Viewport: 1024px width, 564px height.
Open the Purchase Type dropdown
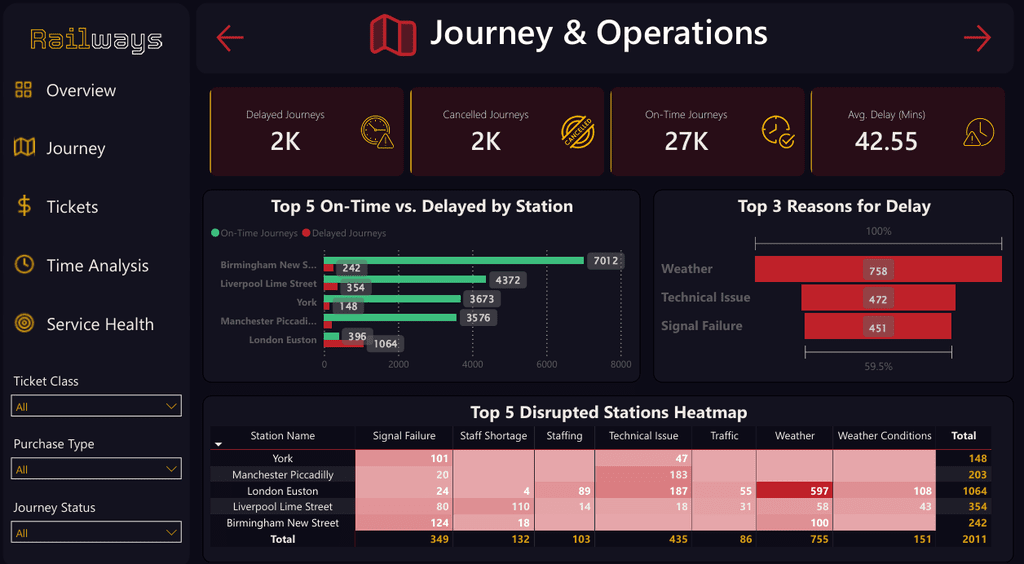pyautogui.click(x=96, y=469)
